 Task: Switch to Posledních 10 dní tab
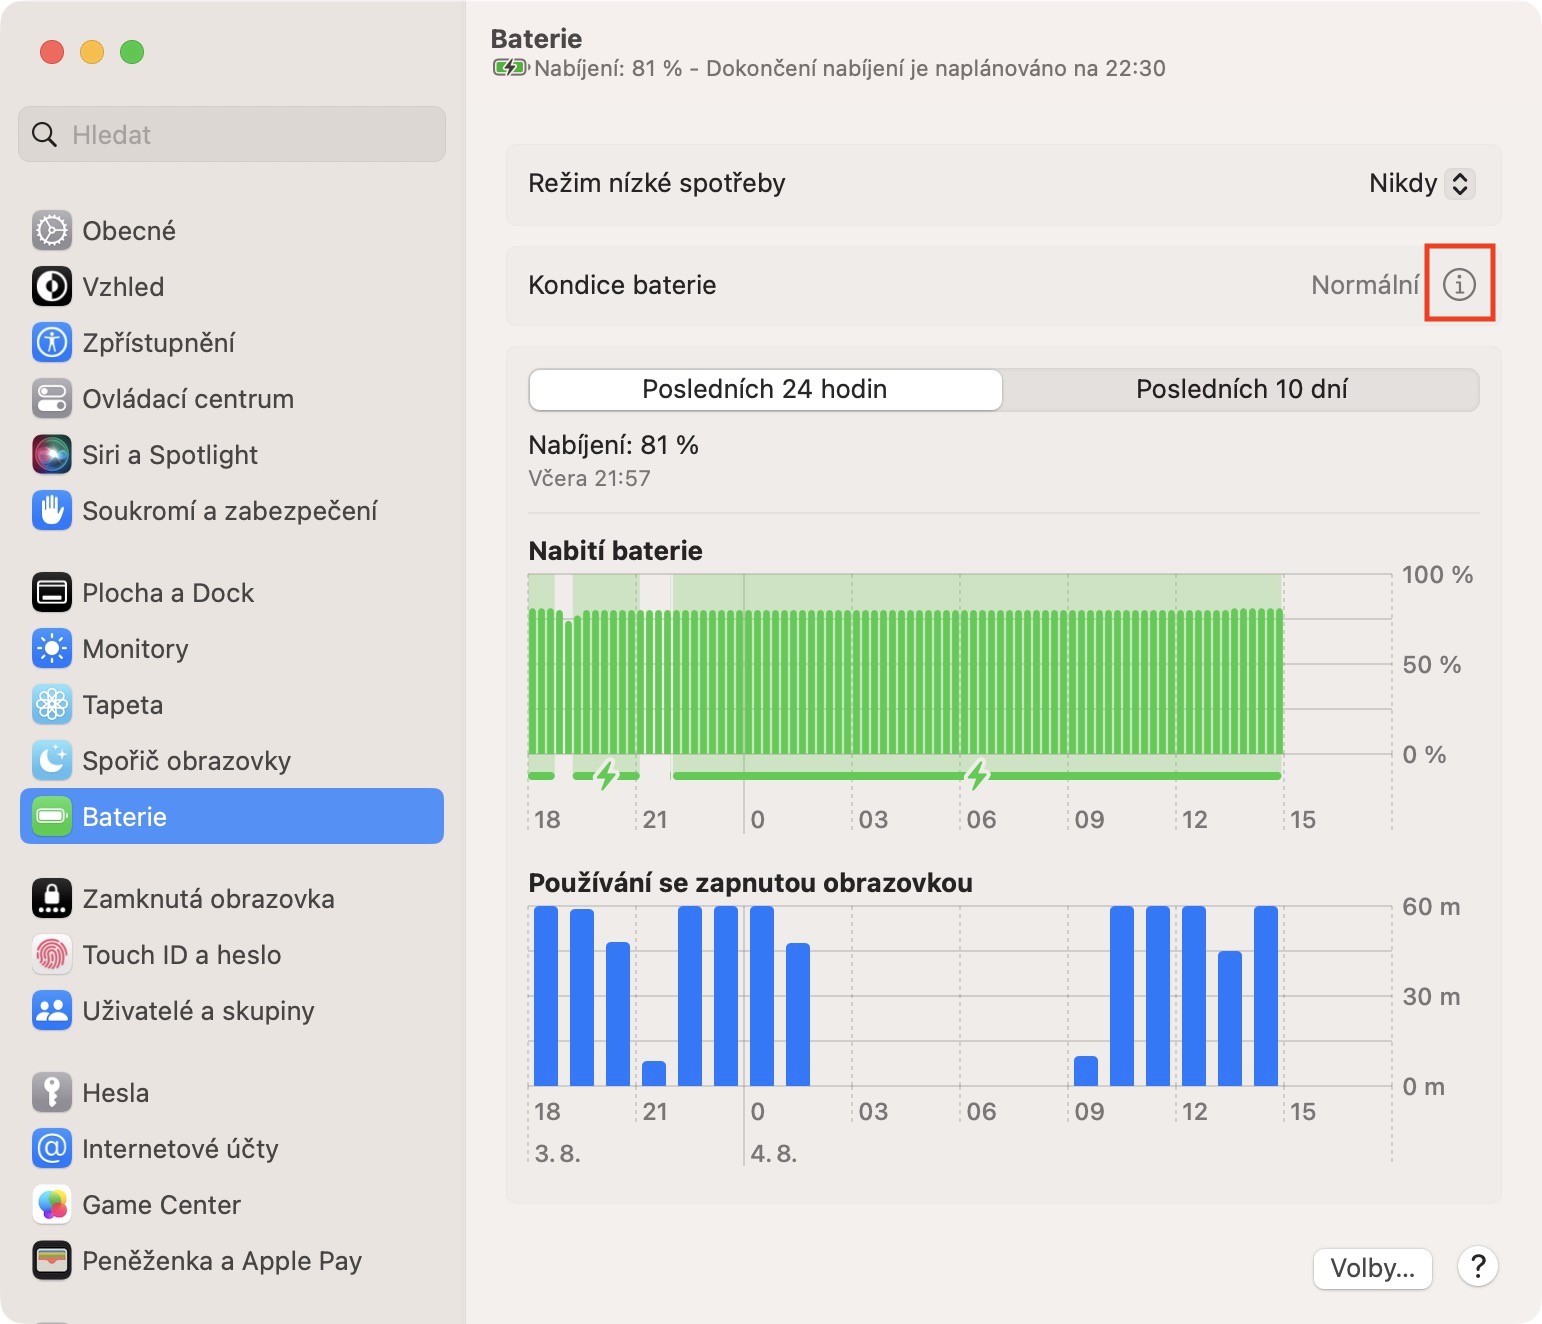click(1241, 389)
